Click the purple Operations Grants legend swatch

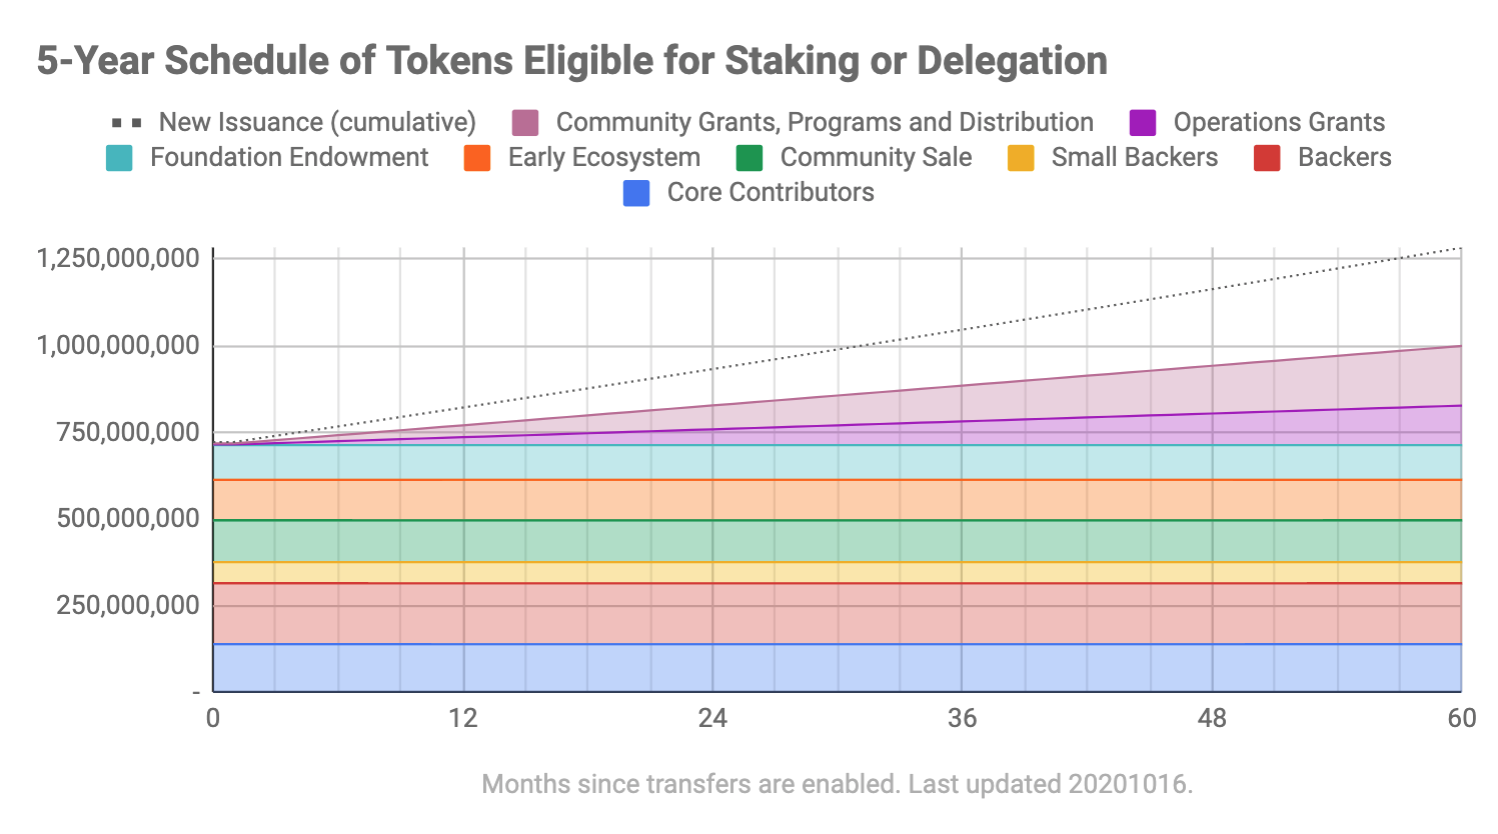1142,123
